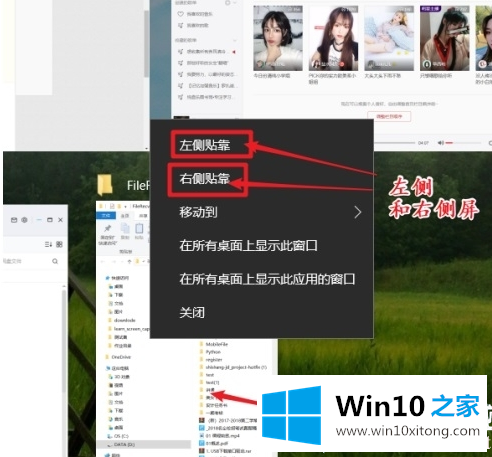Select the FileRecv window title in Task View
The width and height of the screenshot is (492, 457).
(x=138, y=185)
